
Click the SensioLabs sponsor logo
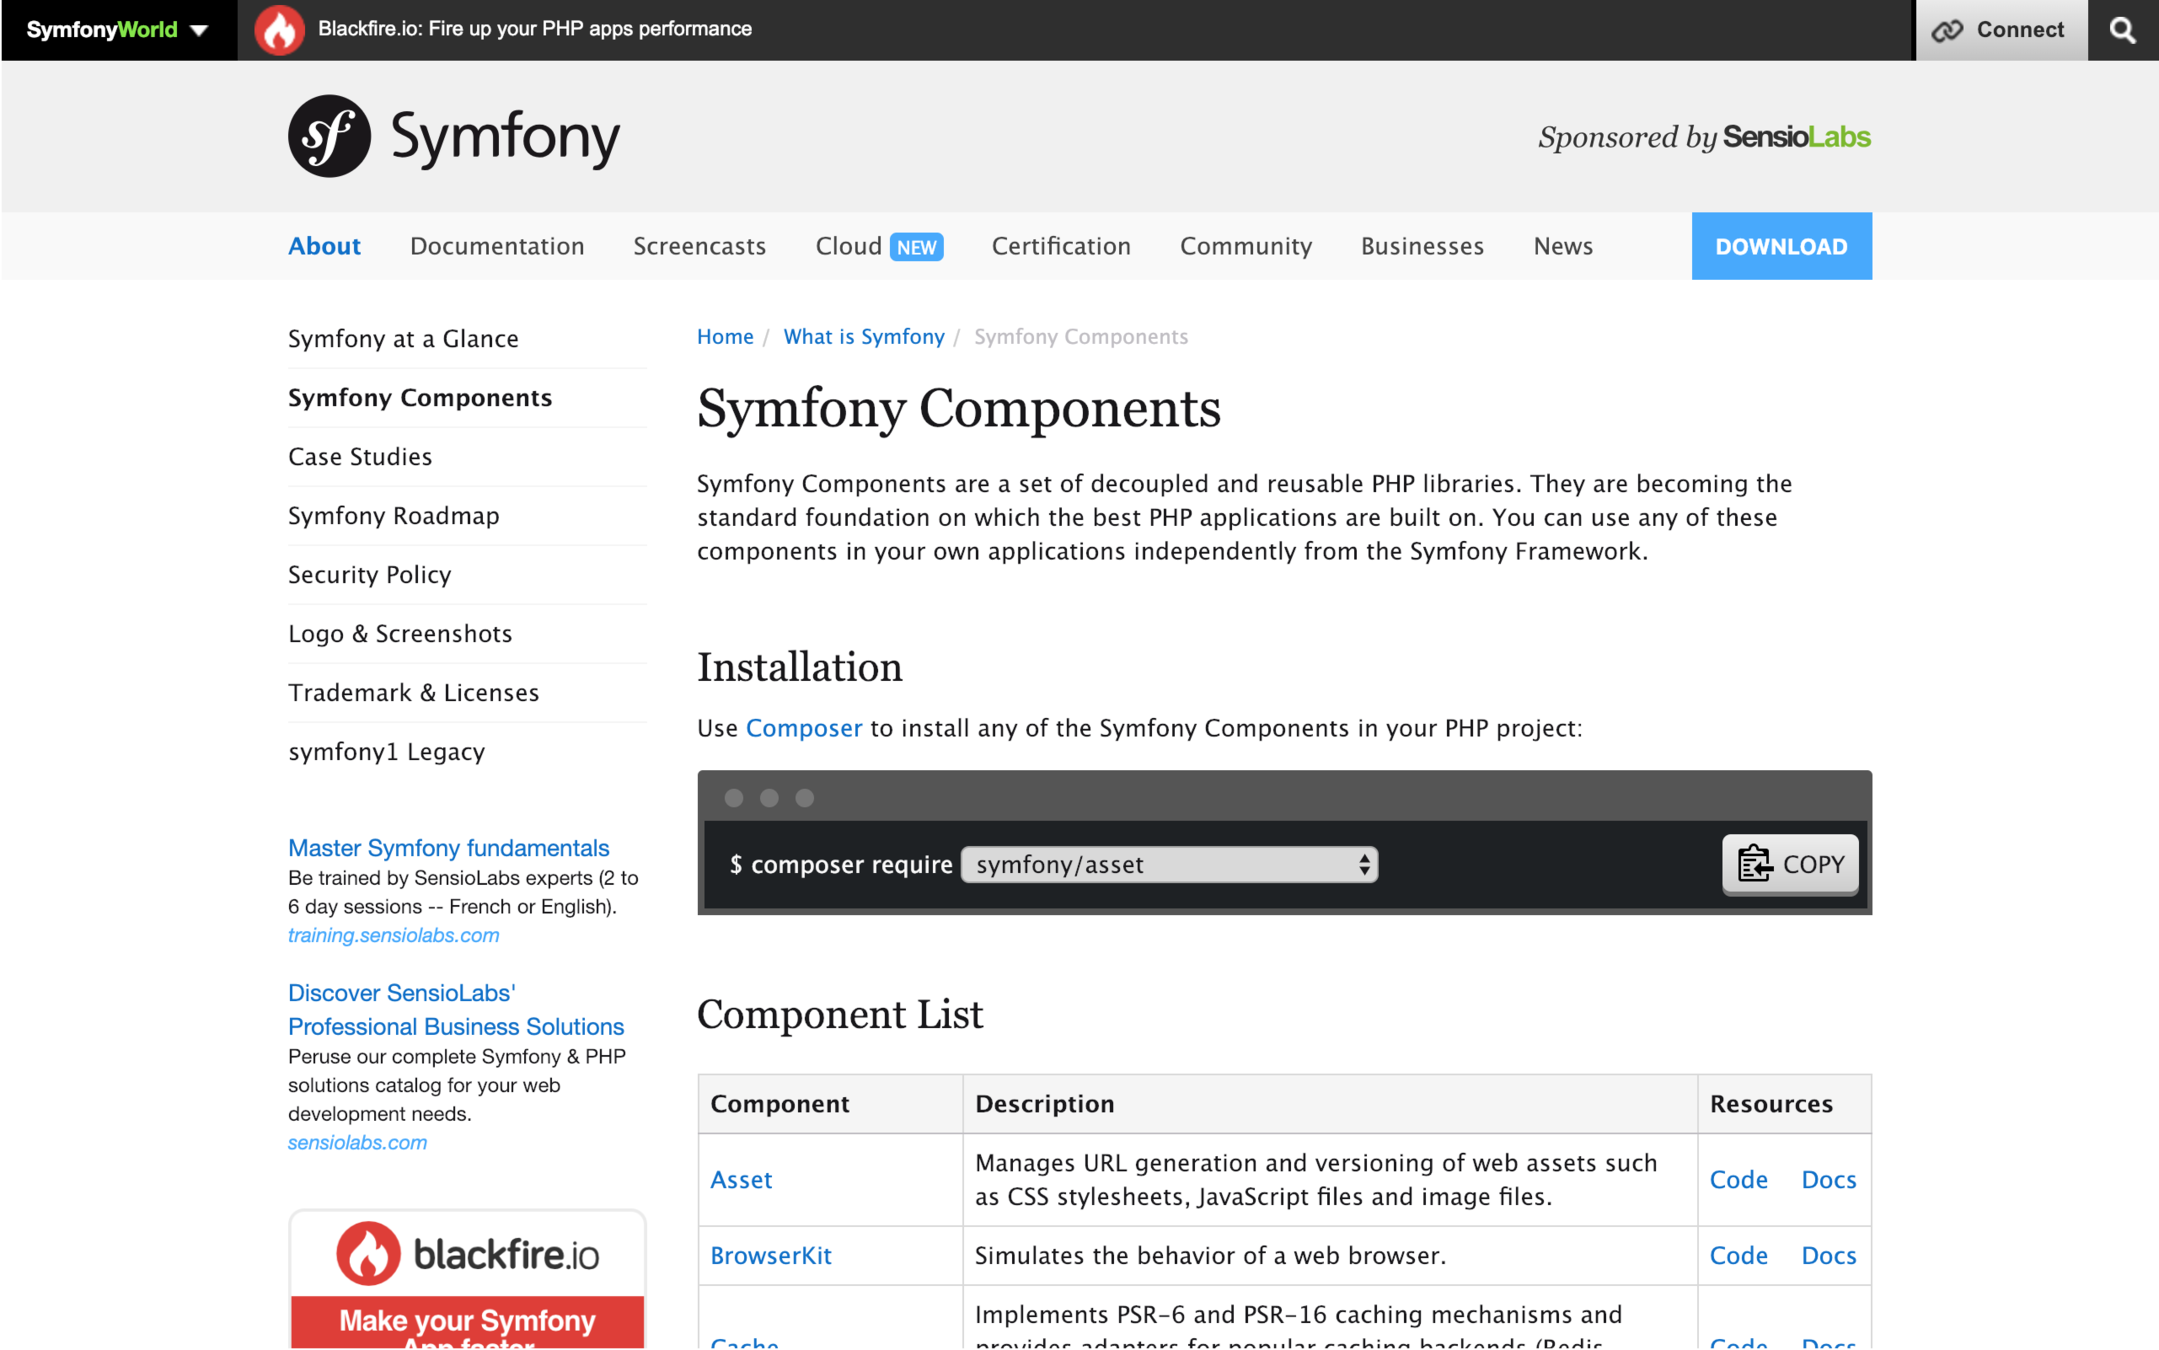(x=1796, y=137)
